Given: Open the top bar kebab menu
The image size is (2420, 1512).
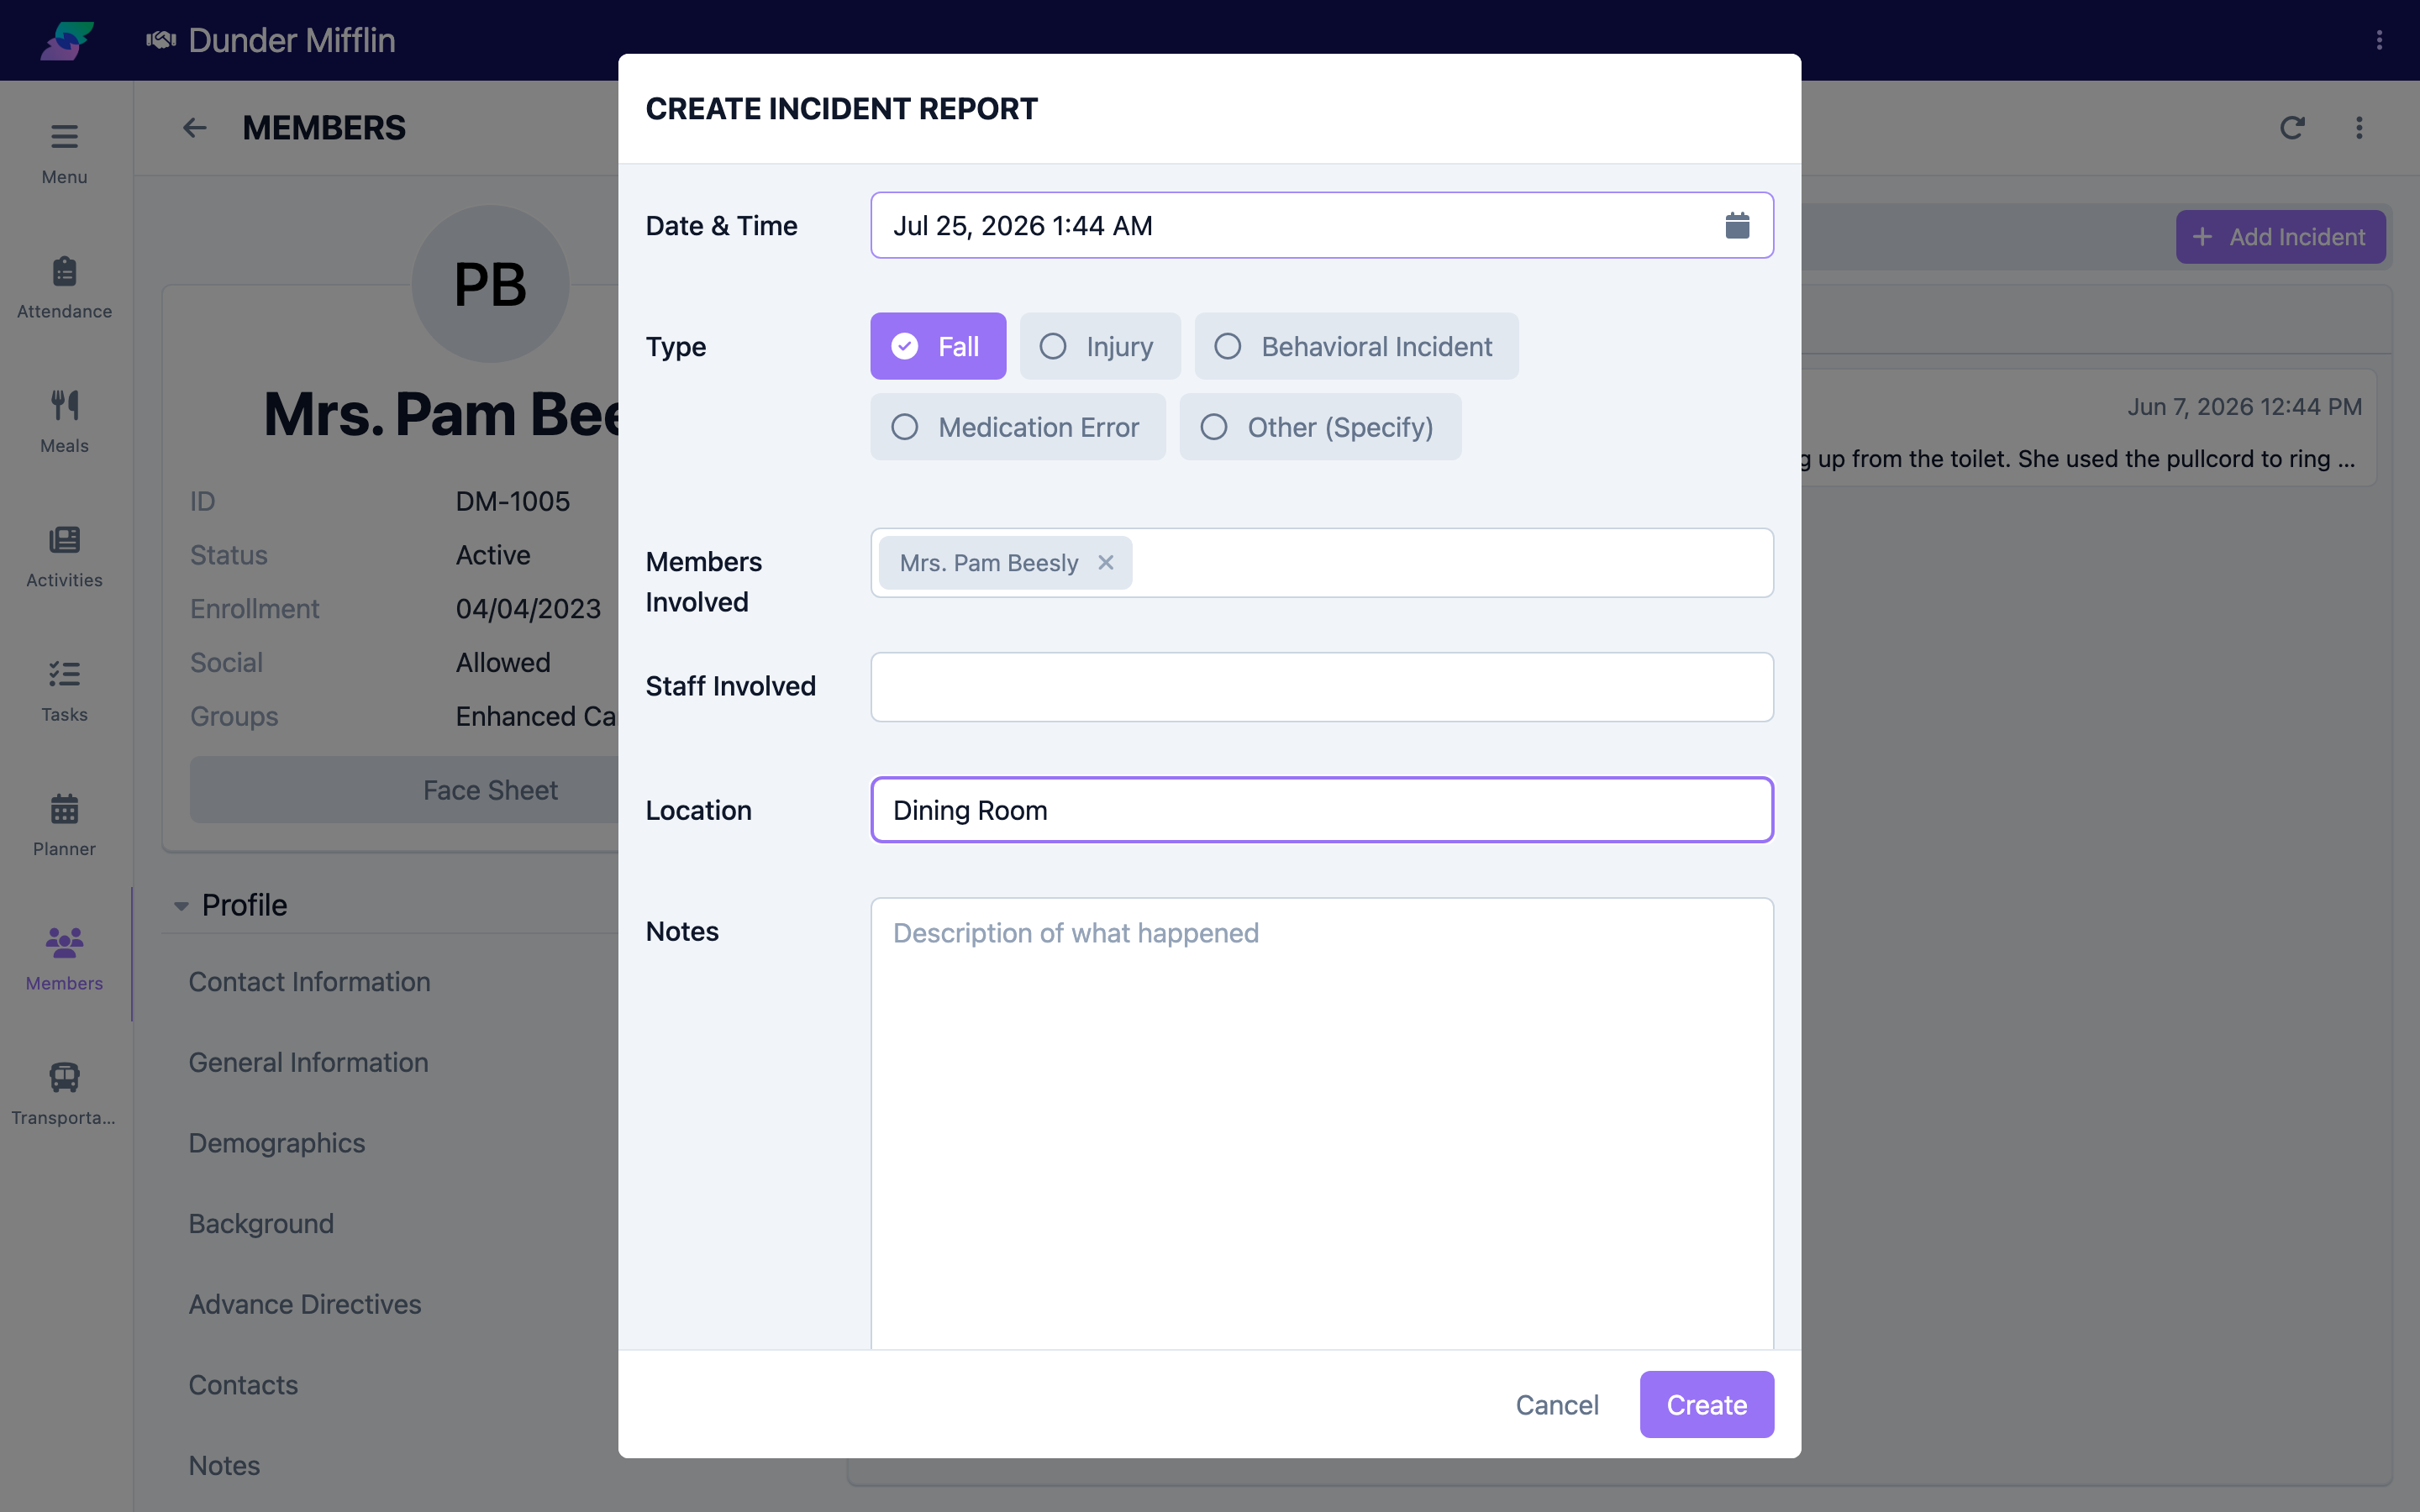Looking at the screenshot, I should pos(2379,40).
